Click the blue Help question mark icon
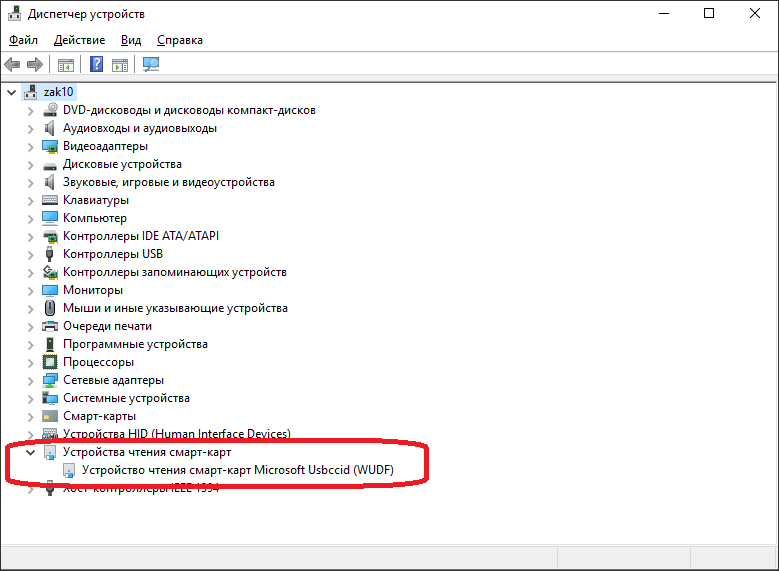 tap(97, 65)
